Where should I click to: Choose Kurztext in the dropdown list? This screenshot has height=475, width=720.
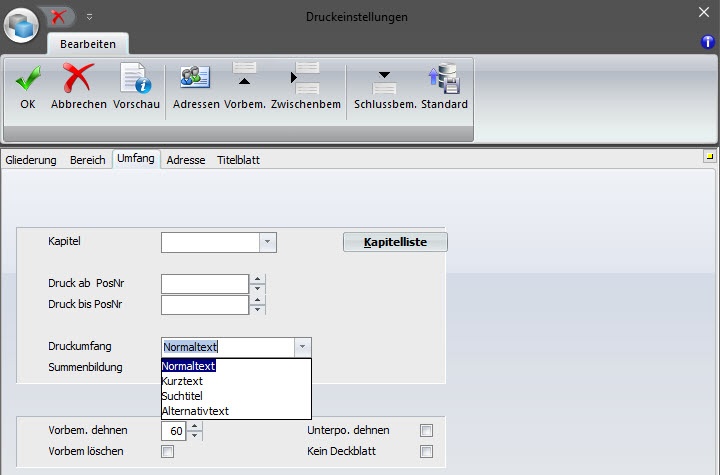(236, 381)
